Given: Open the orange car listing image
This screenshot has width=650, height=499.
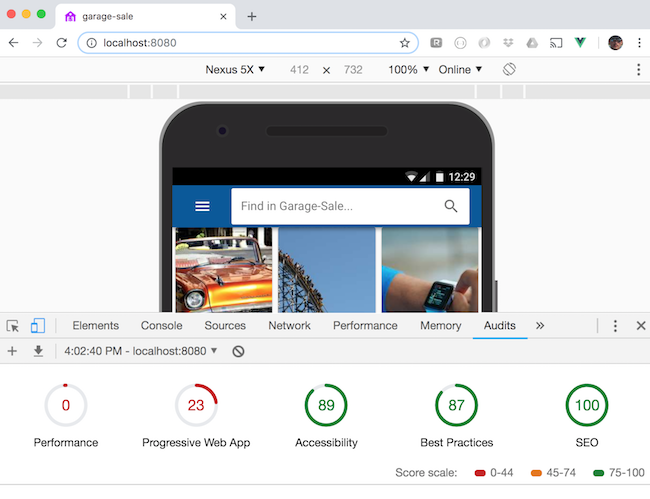Looking at the screenshot, I should pyautogui.click(x=224, y=269).
